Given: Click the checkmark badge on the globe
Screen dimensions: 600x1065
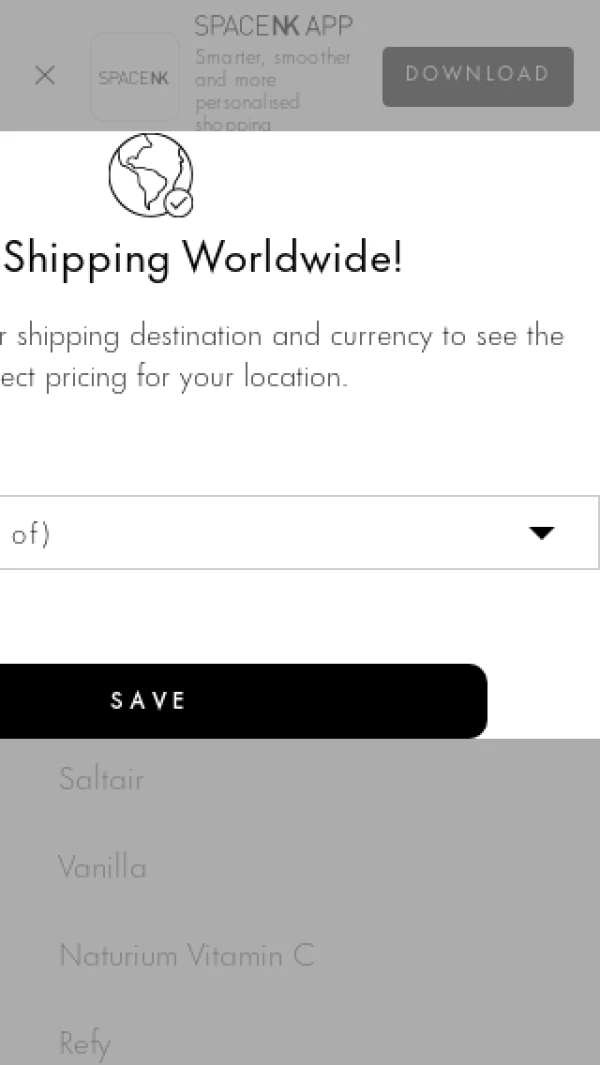Looking at the screenshot, I should tap(179, 202).
